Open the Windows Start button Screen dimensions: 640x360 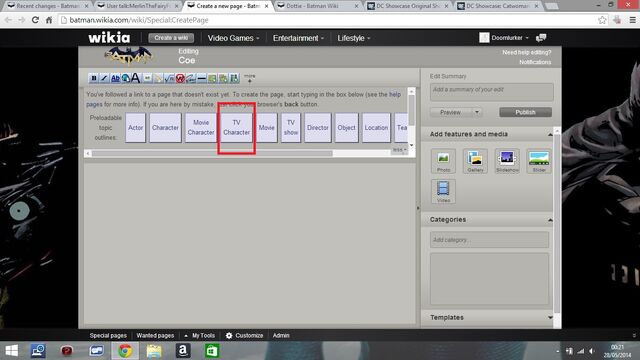point(11,351)
